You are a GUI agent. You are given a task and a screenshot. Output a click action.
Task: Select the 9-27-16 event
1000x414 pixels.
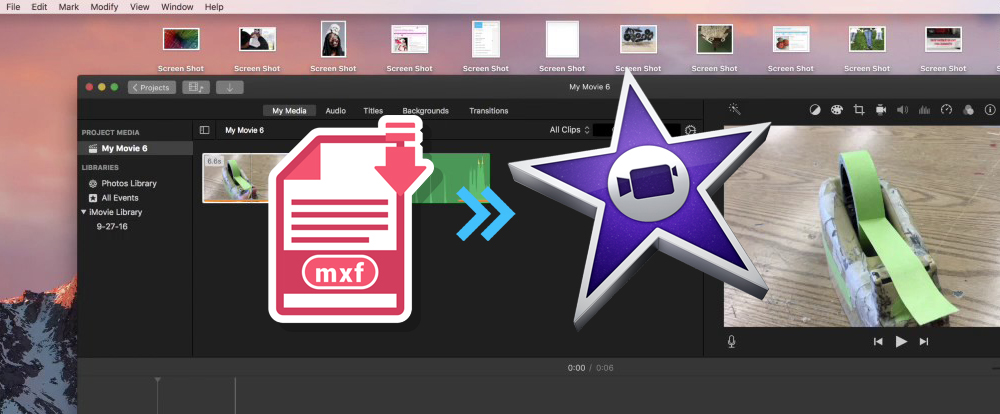click(x=112, y=226)
